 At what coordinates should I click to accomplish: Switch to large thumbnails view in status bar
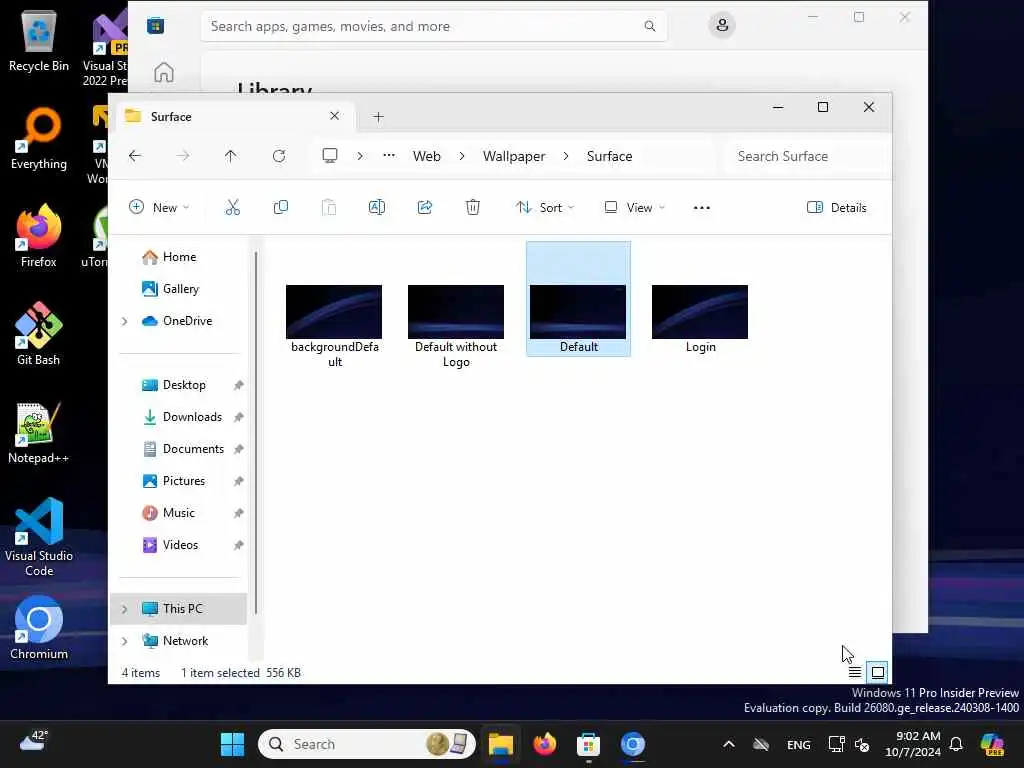pos(878,672)
